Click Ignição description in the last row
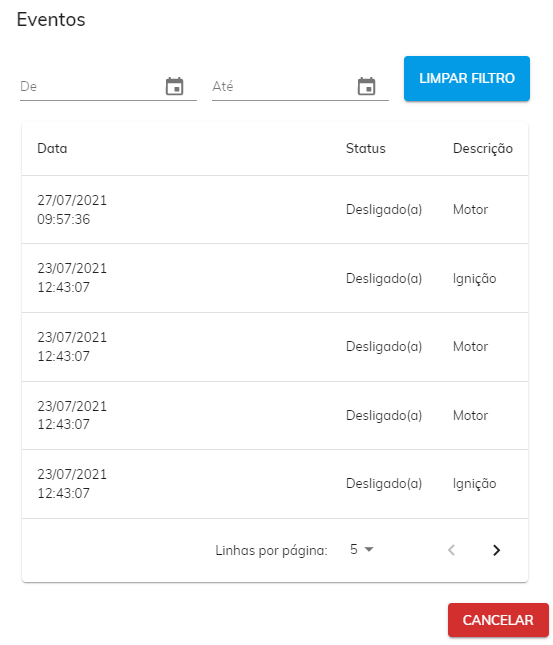 pyautogui.click(x=474, y=484)
